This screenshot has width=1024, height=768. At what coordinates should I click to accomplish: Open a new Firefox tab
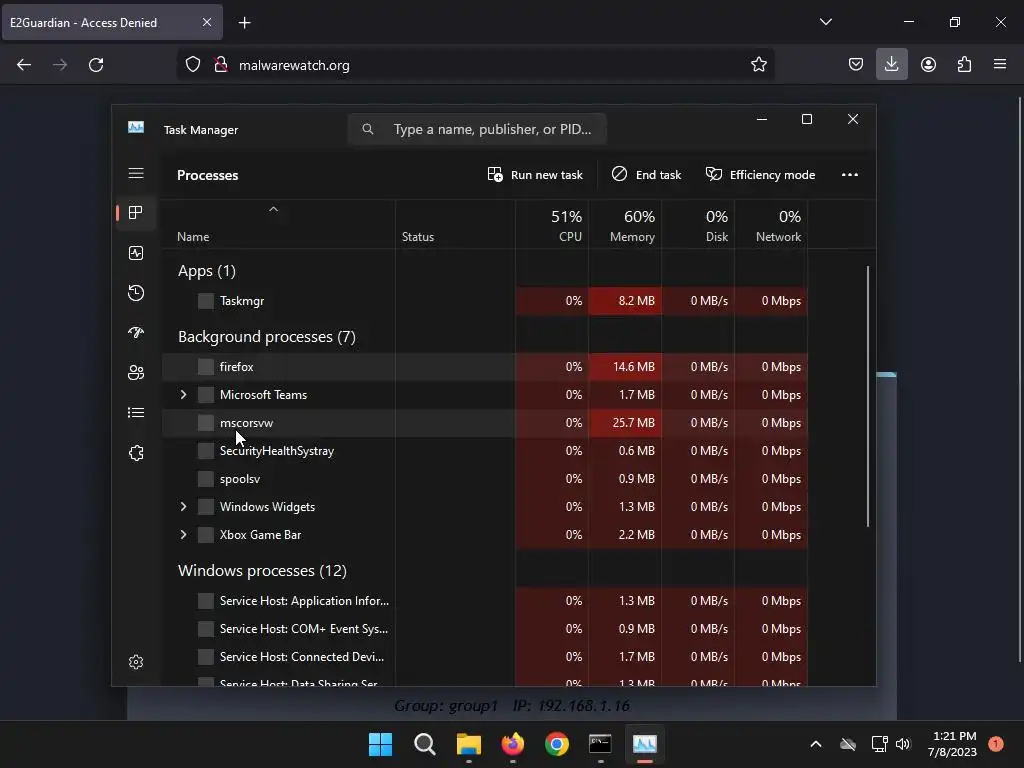point(244,23)
